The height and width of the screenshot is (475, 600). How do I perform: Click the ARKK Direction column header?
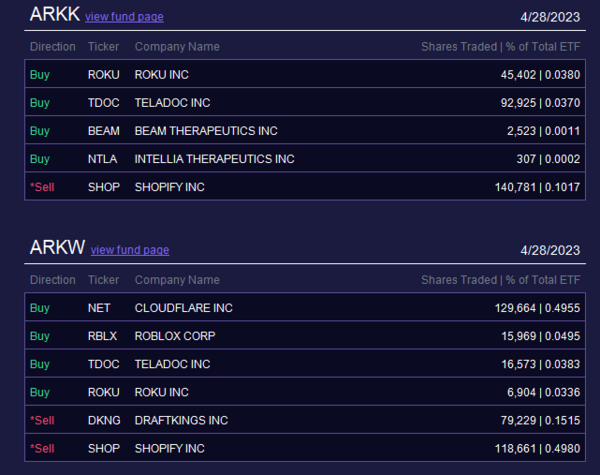coord(53,47)
